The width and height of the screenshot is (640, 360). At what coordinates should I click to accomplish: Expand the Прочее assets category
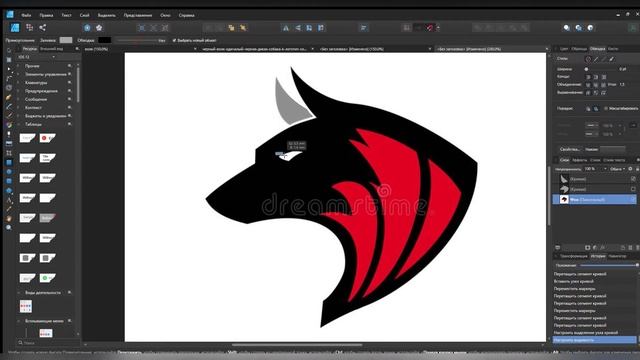point(18,66)
